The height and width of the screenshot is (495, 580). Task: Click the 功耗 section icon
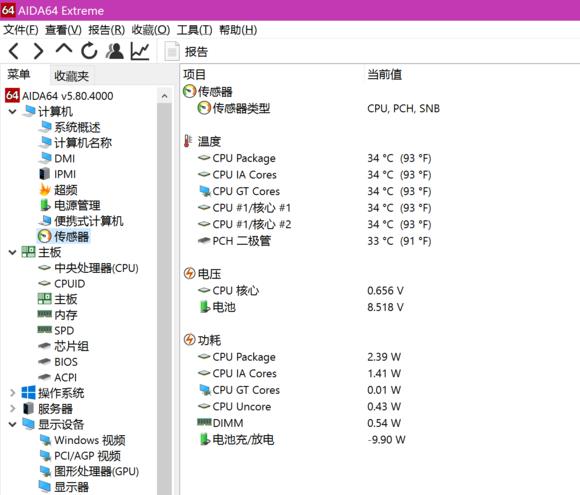pyautogui.click(x=189, y=340)
